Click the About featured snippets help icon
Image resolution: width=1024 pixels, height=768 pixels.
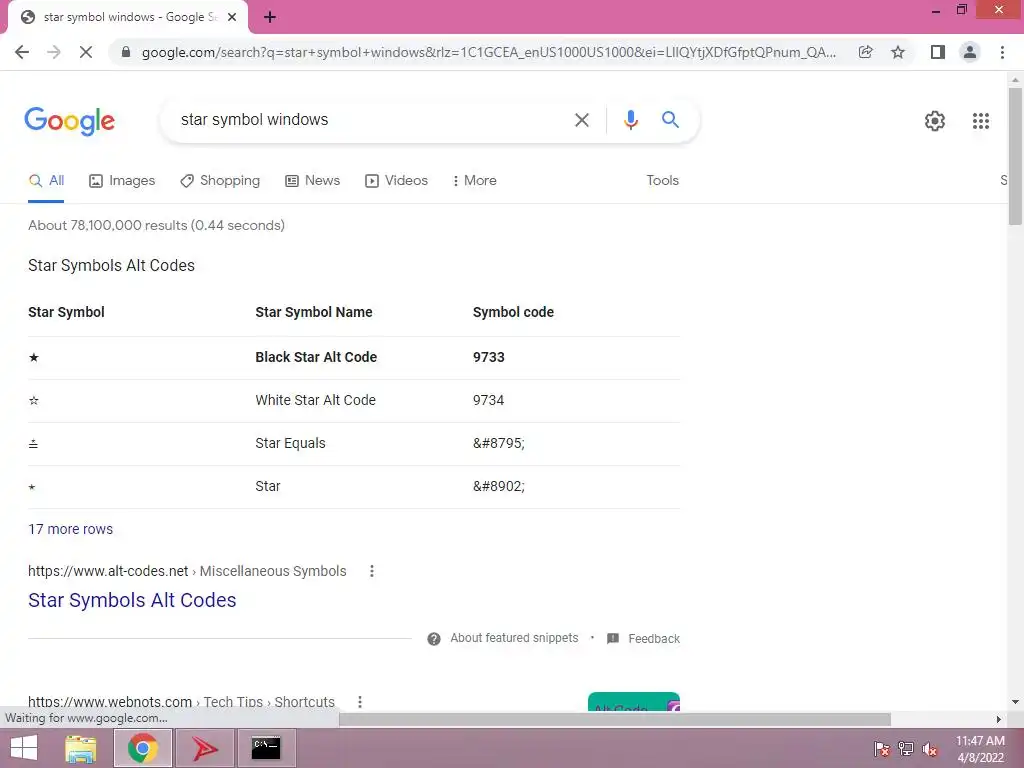(x=434, y=639)
